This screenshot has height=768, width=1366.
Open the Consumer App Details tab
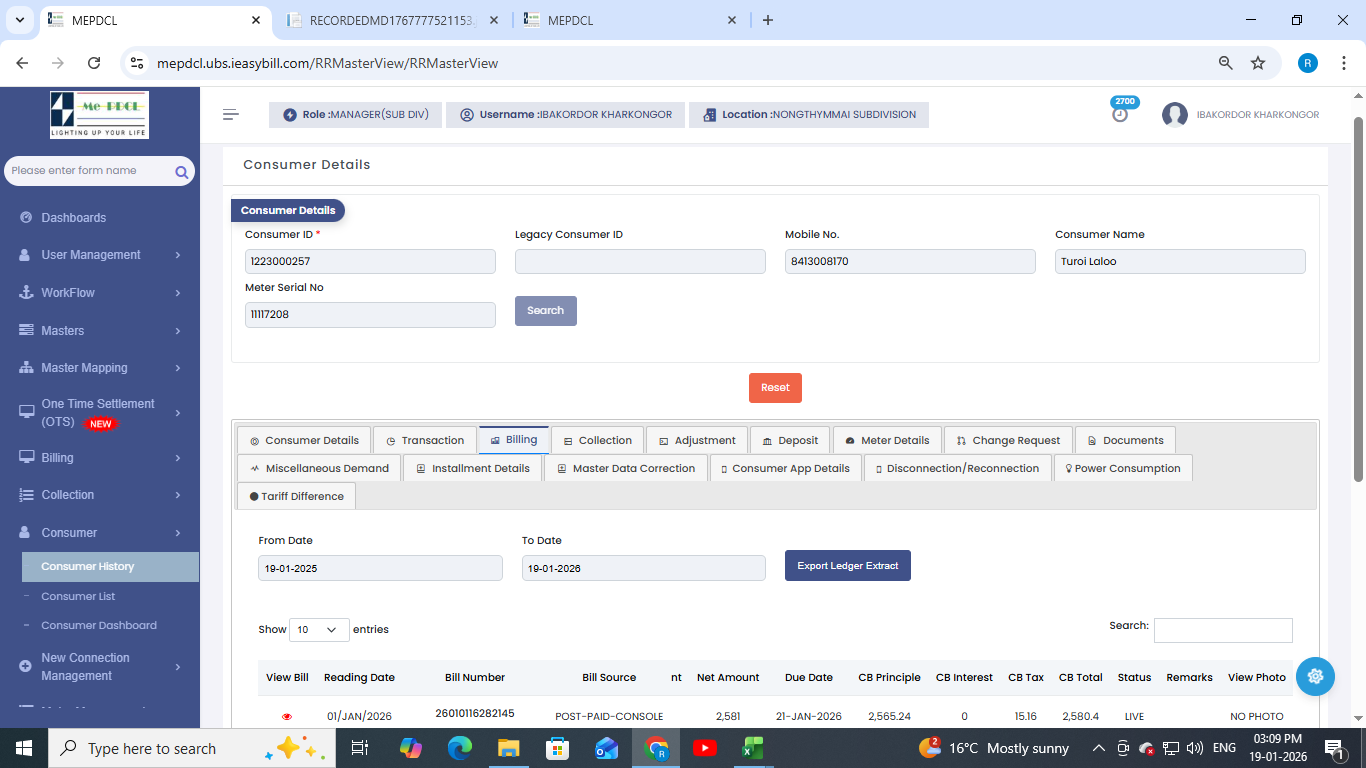tap(785, 468)
